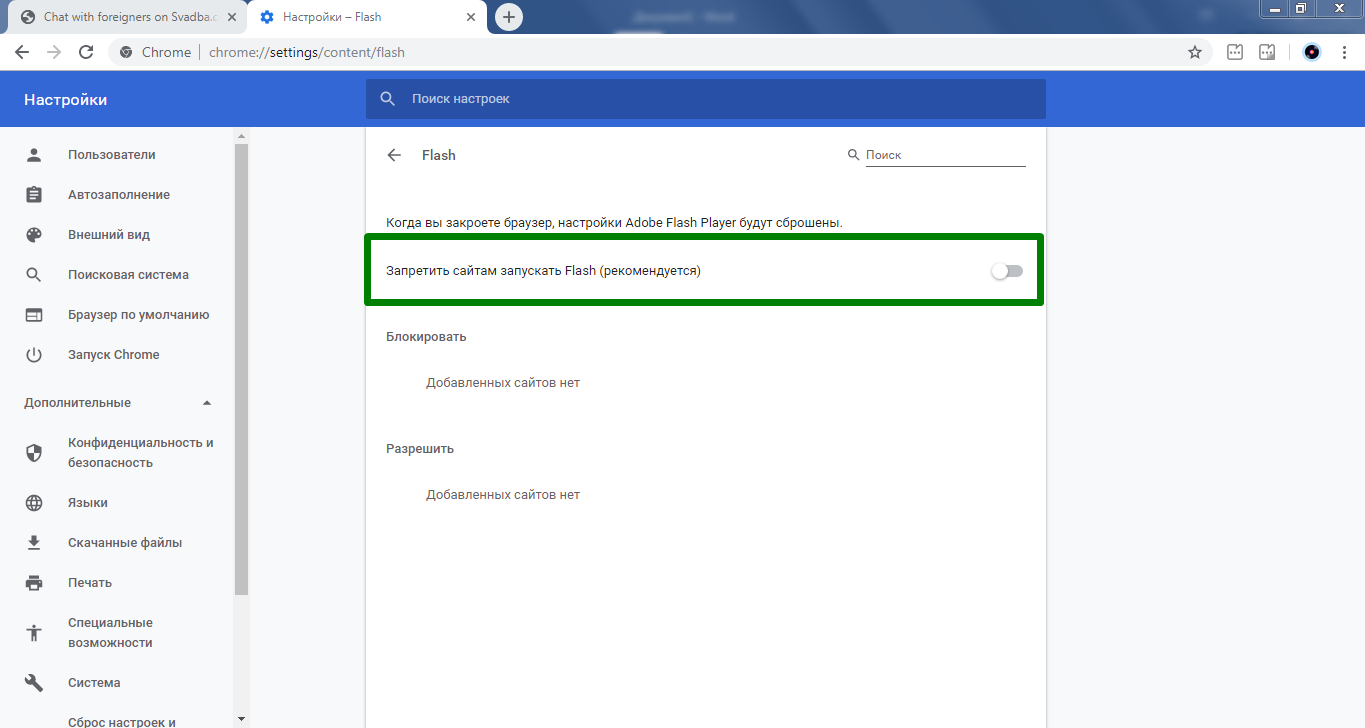Open the first extension icon next to the star
1365x728 pixels.
point(1235,52)
